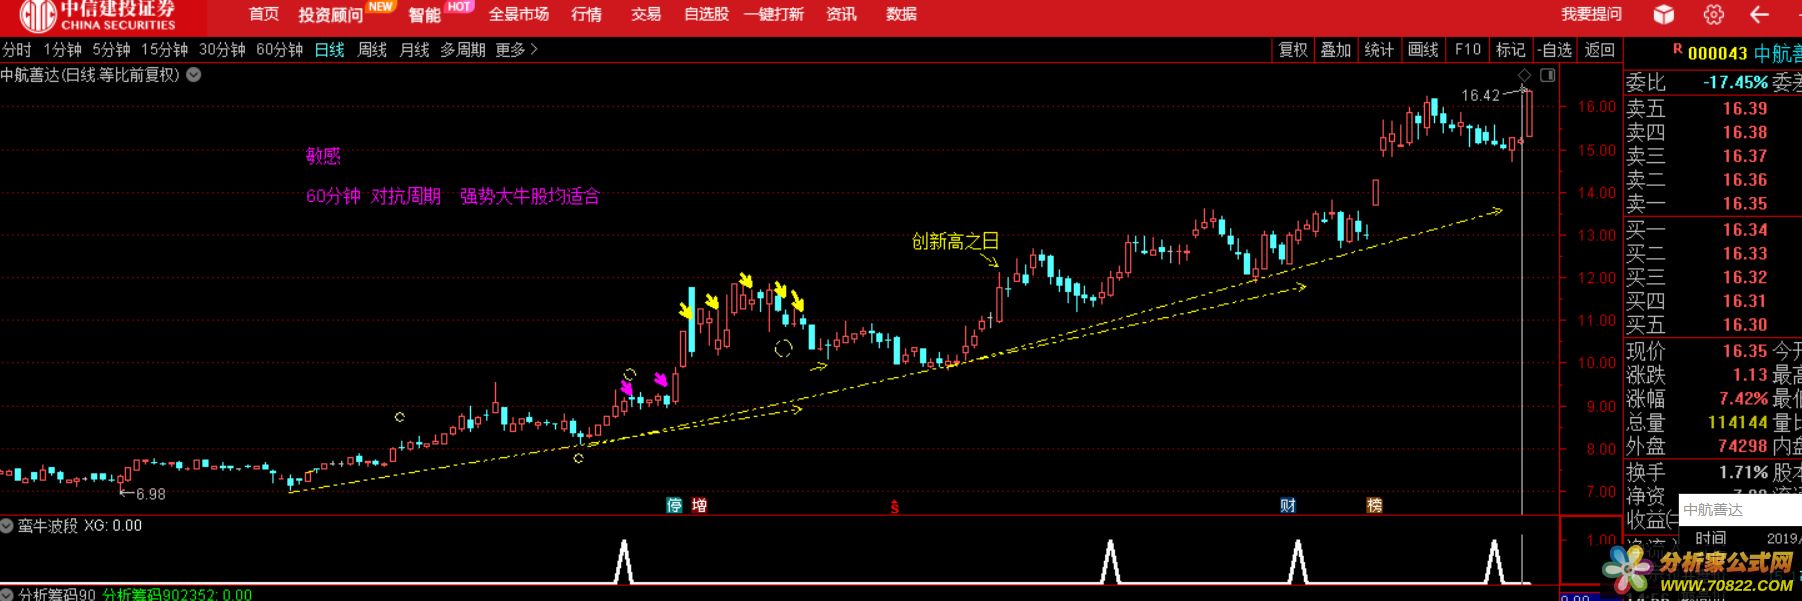Click the CITIC China Securities logo

tap(98, 15)
